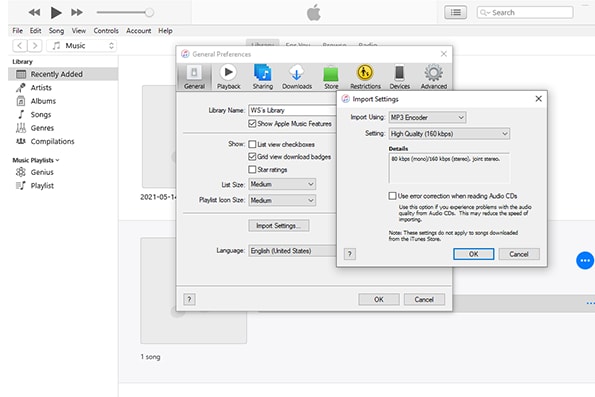Click the play button in the player bar

pos(56,13)
